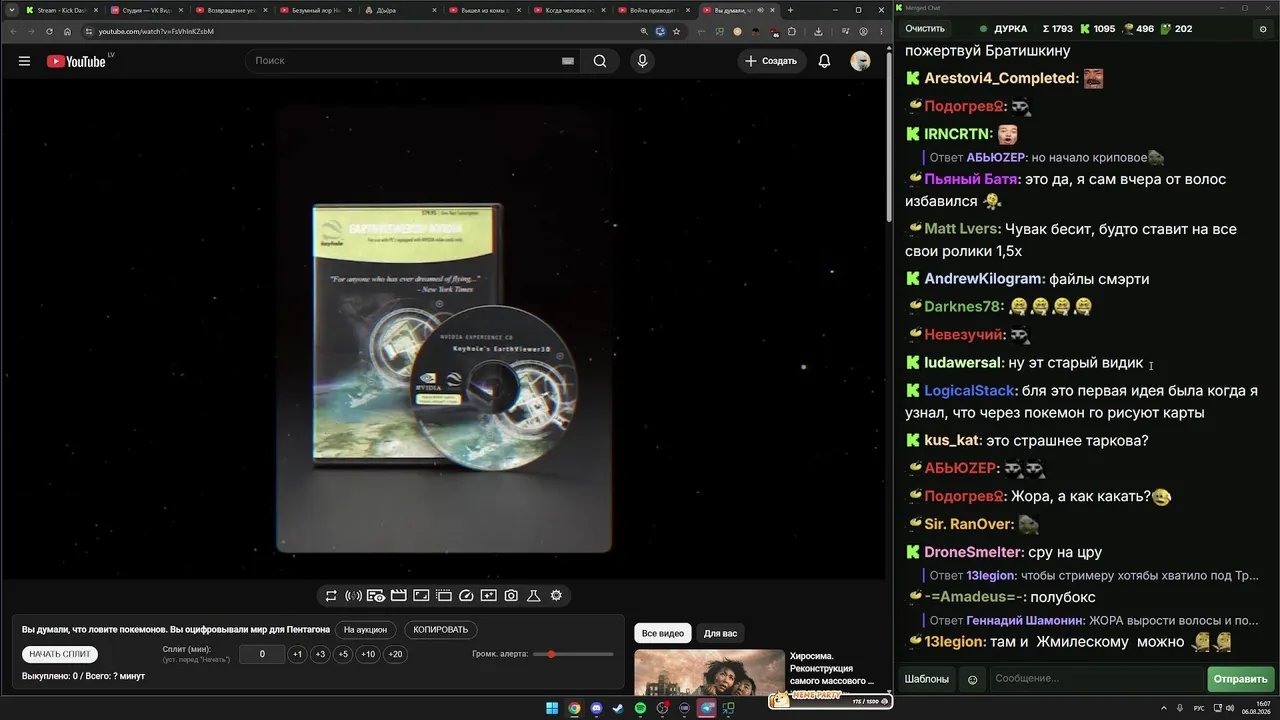Start voice search with the microphone icon
Screen dimensions: 1280x720
tap(642, 61)
